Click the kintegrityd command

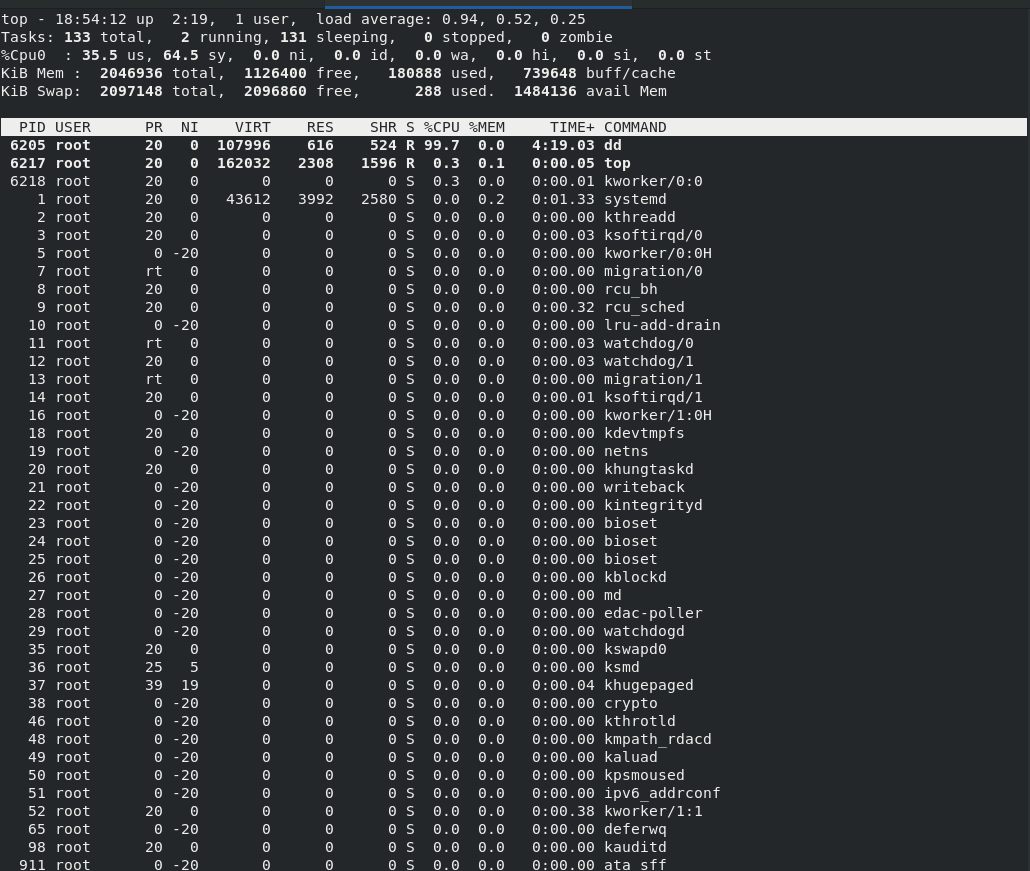pos(653,505)
